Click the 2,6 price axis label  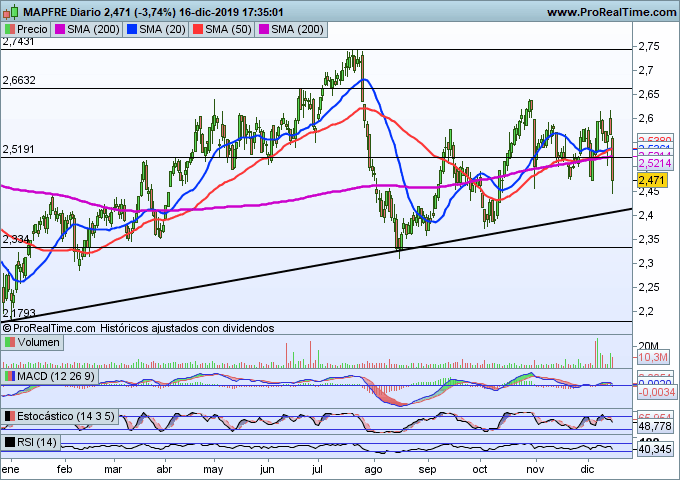[645, 118]
